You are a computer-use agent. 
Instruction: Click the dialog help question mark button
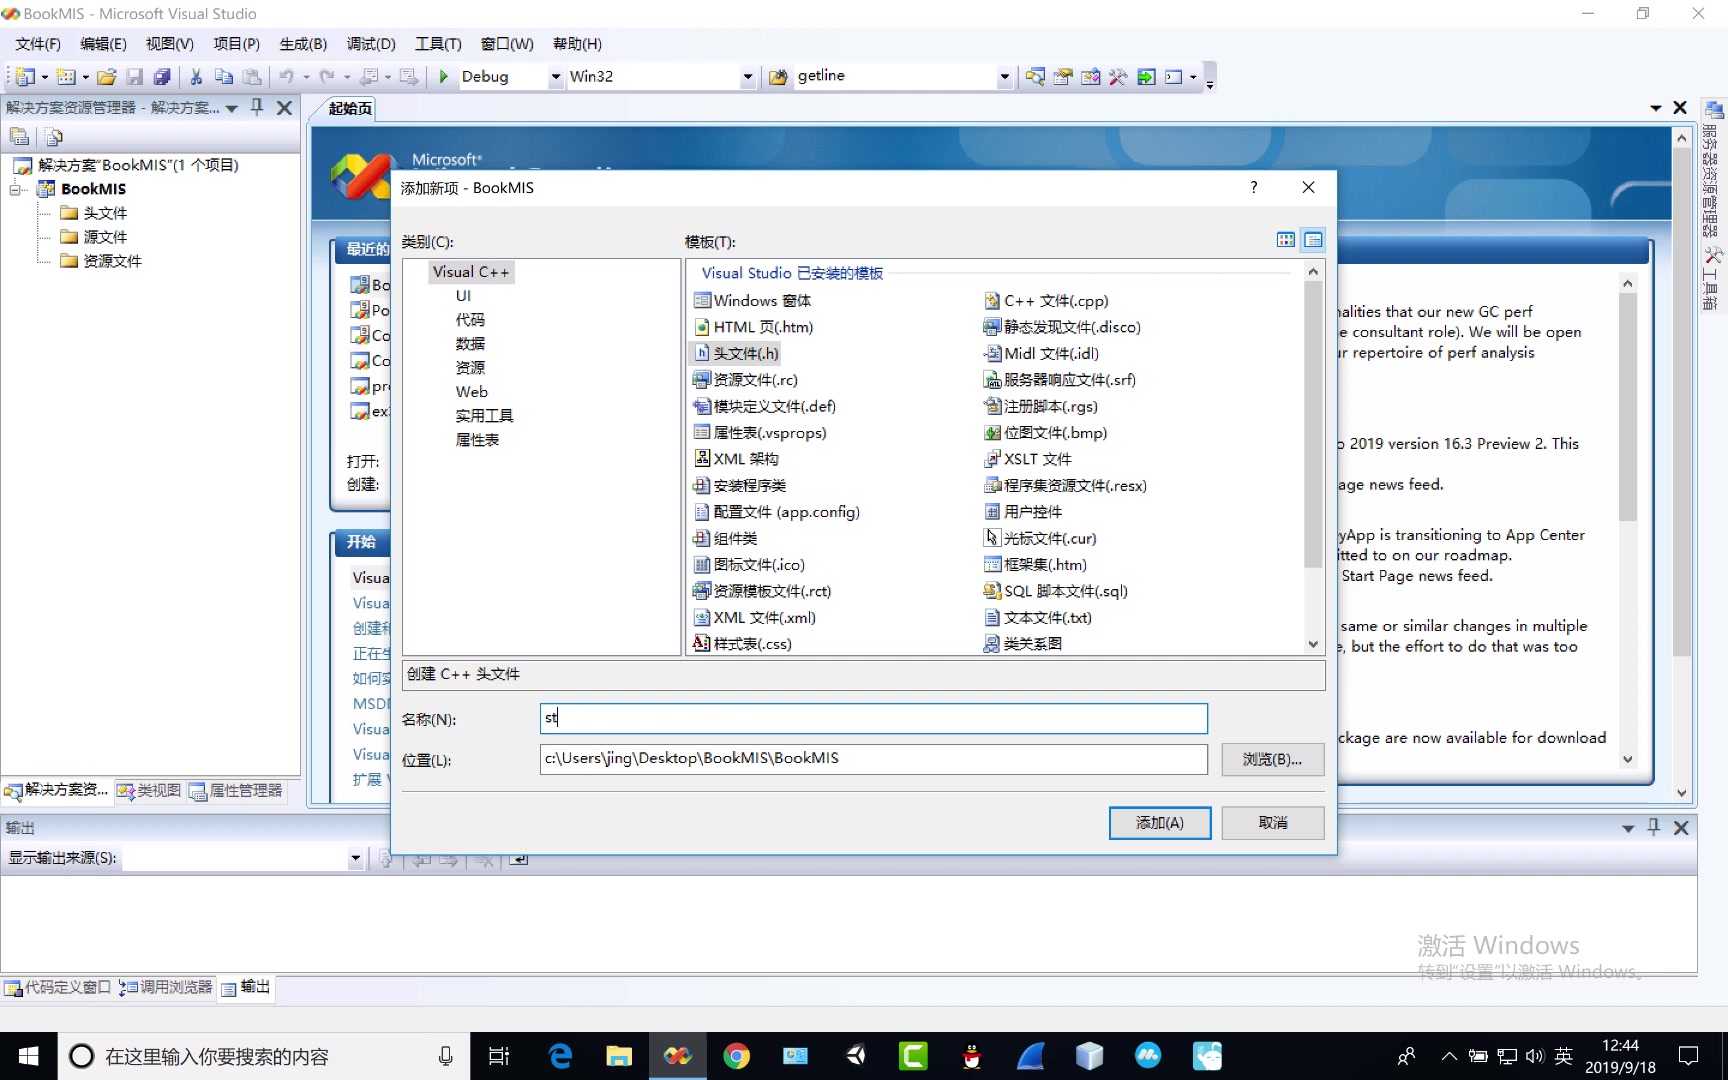tap(1254, 187)
